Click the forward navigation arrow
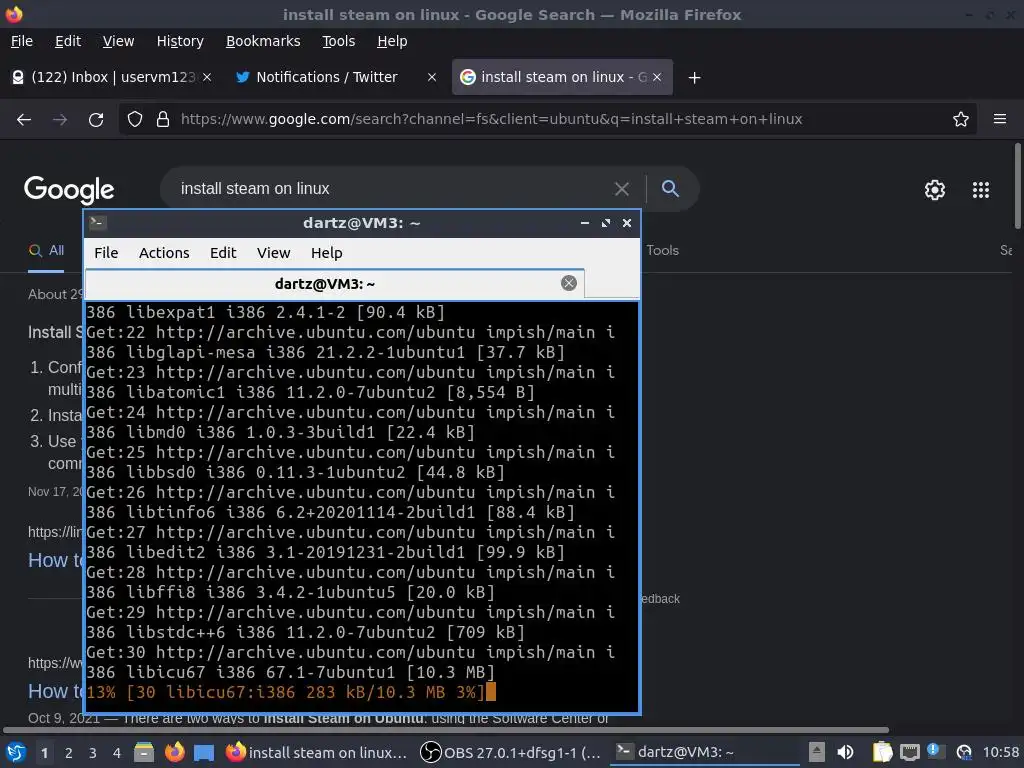 coord(60,120)
